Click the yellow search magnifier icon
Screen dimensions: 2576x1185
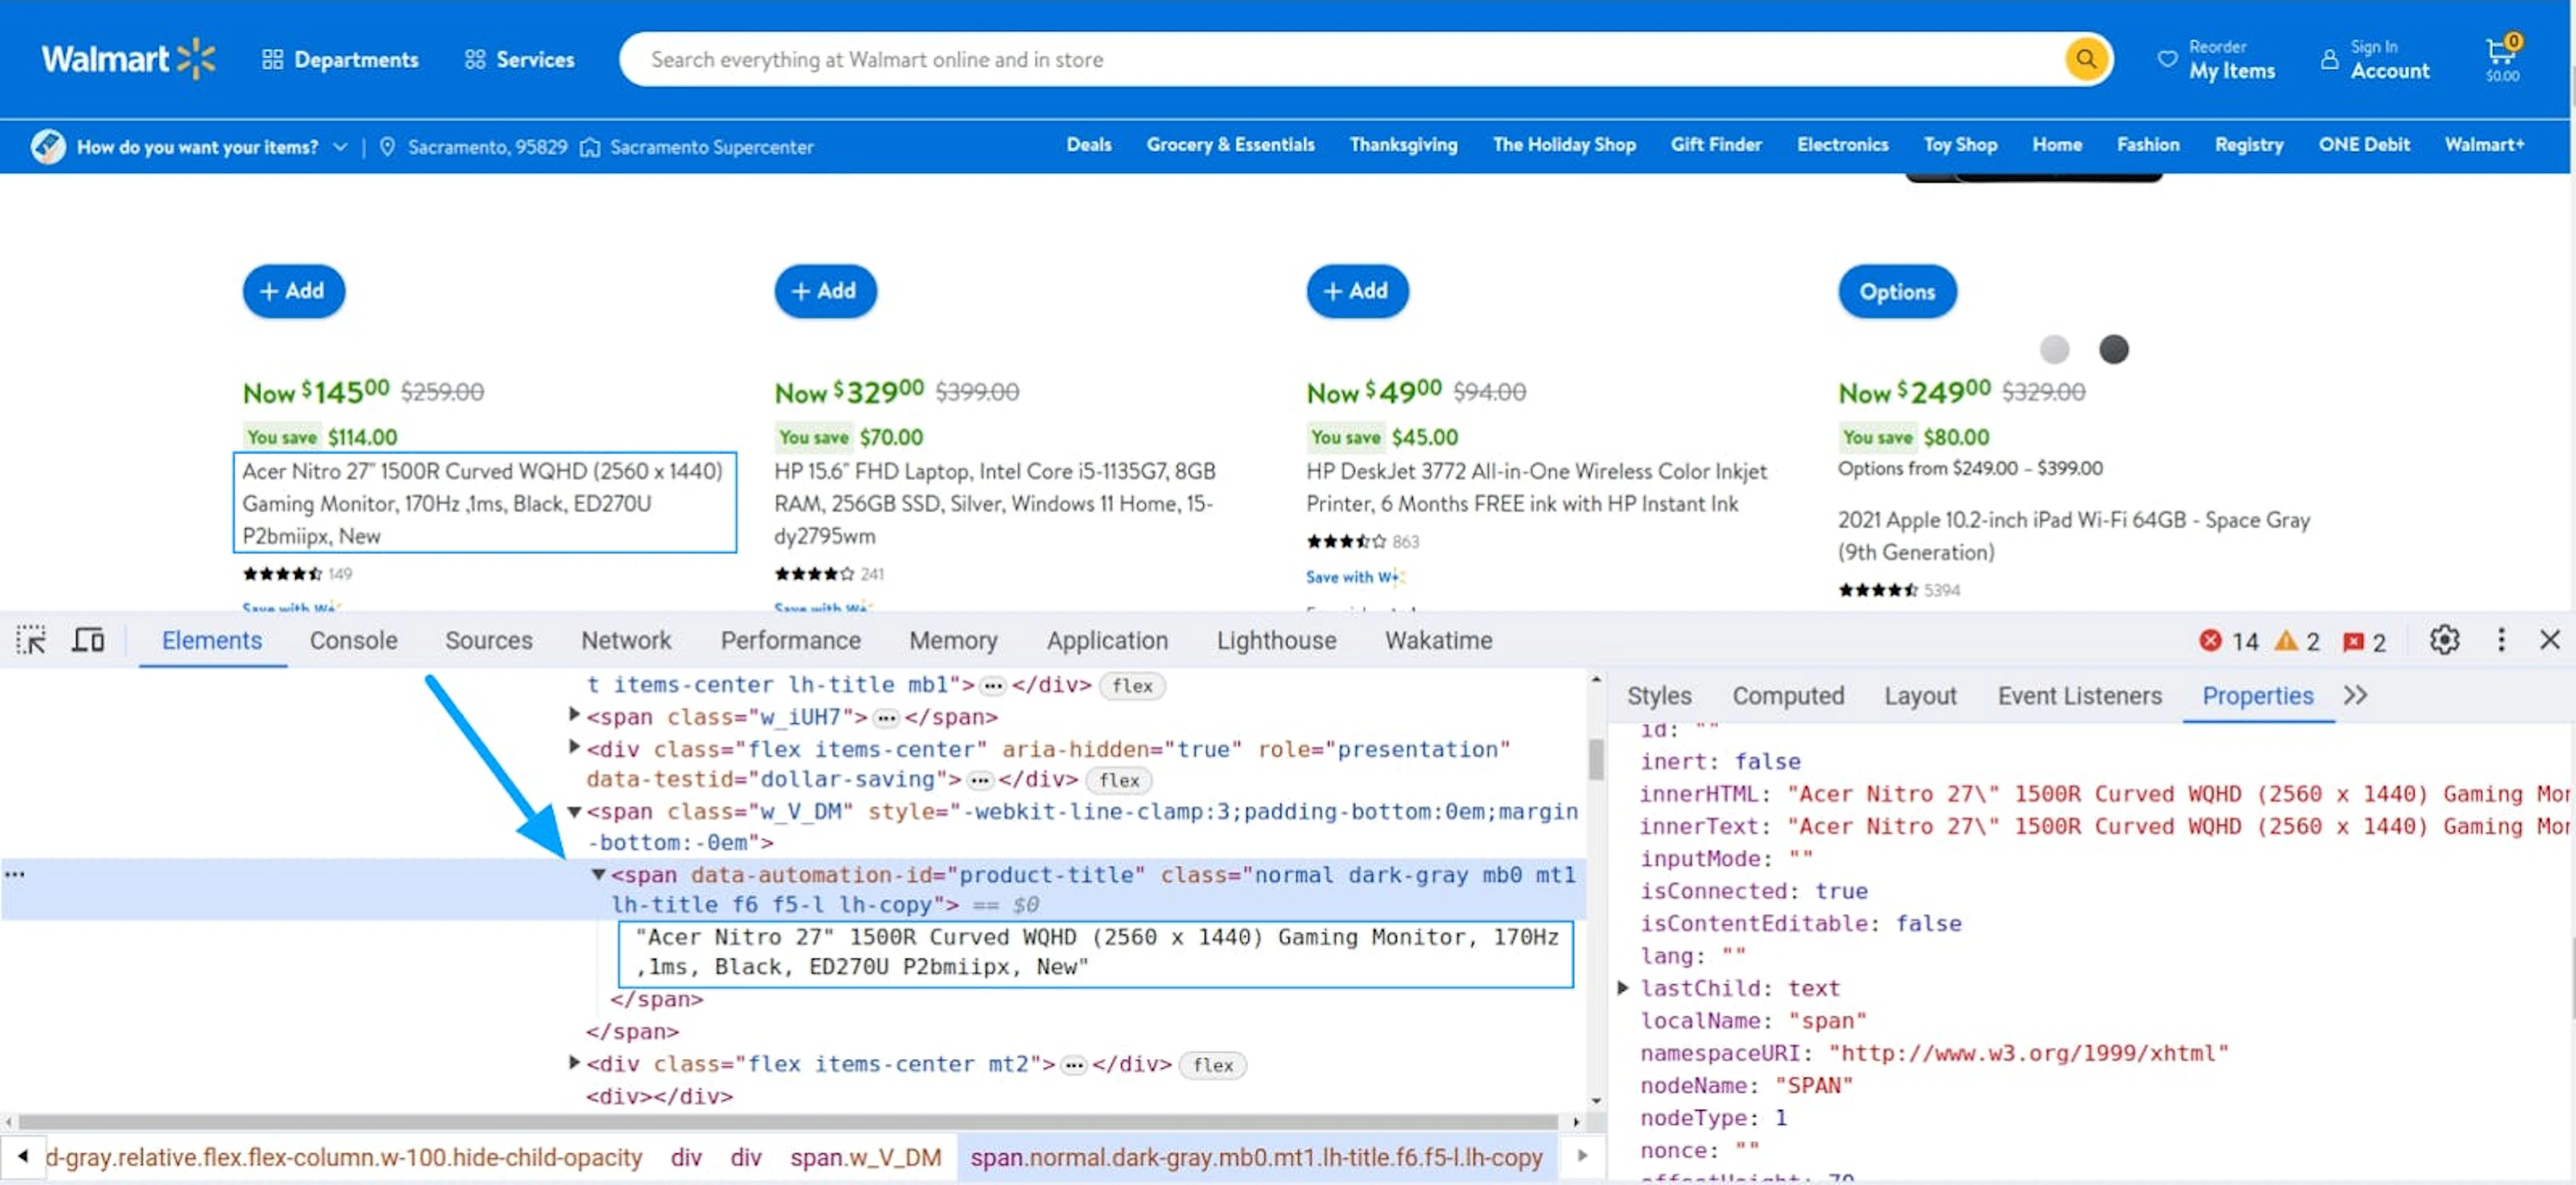pos(2087,59)
